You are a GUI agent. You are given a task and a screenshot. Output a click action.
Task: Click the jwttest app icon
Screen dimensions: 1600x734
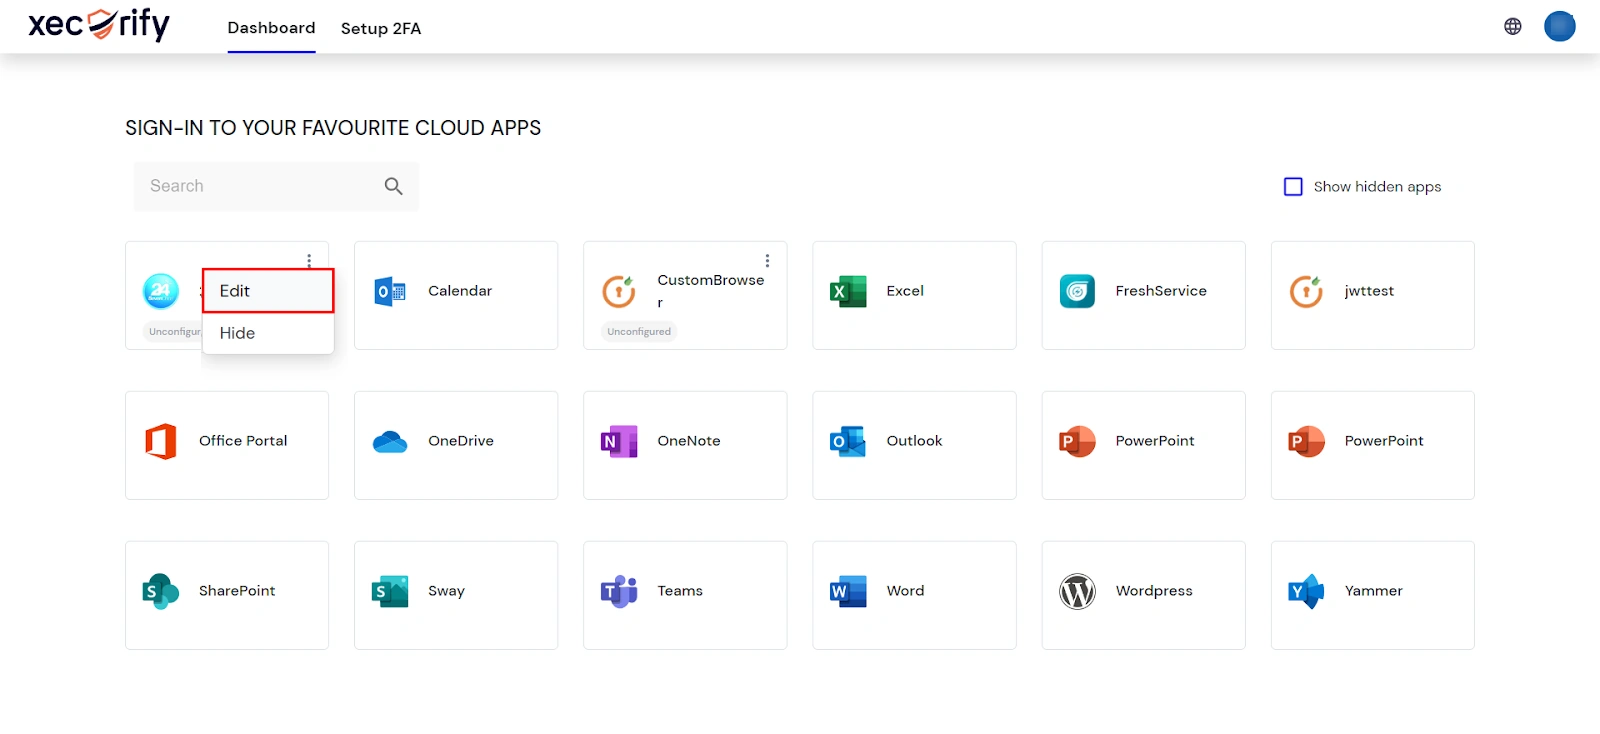(1306, 291)
